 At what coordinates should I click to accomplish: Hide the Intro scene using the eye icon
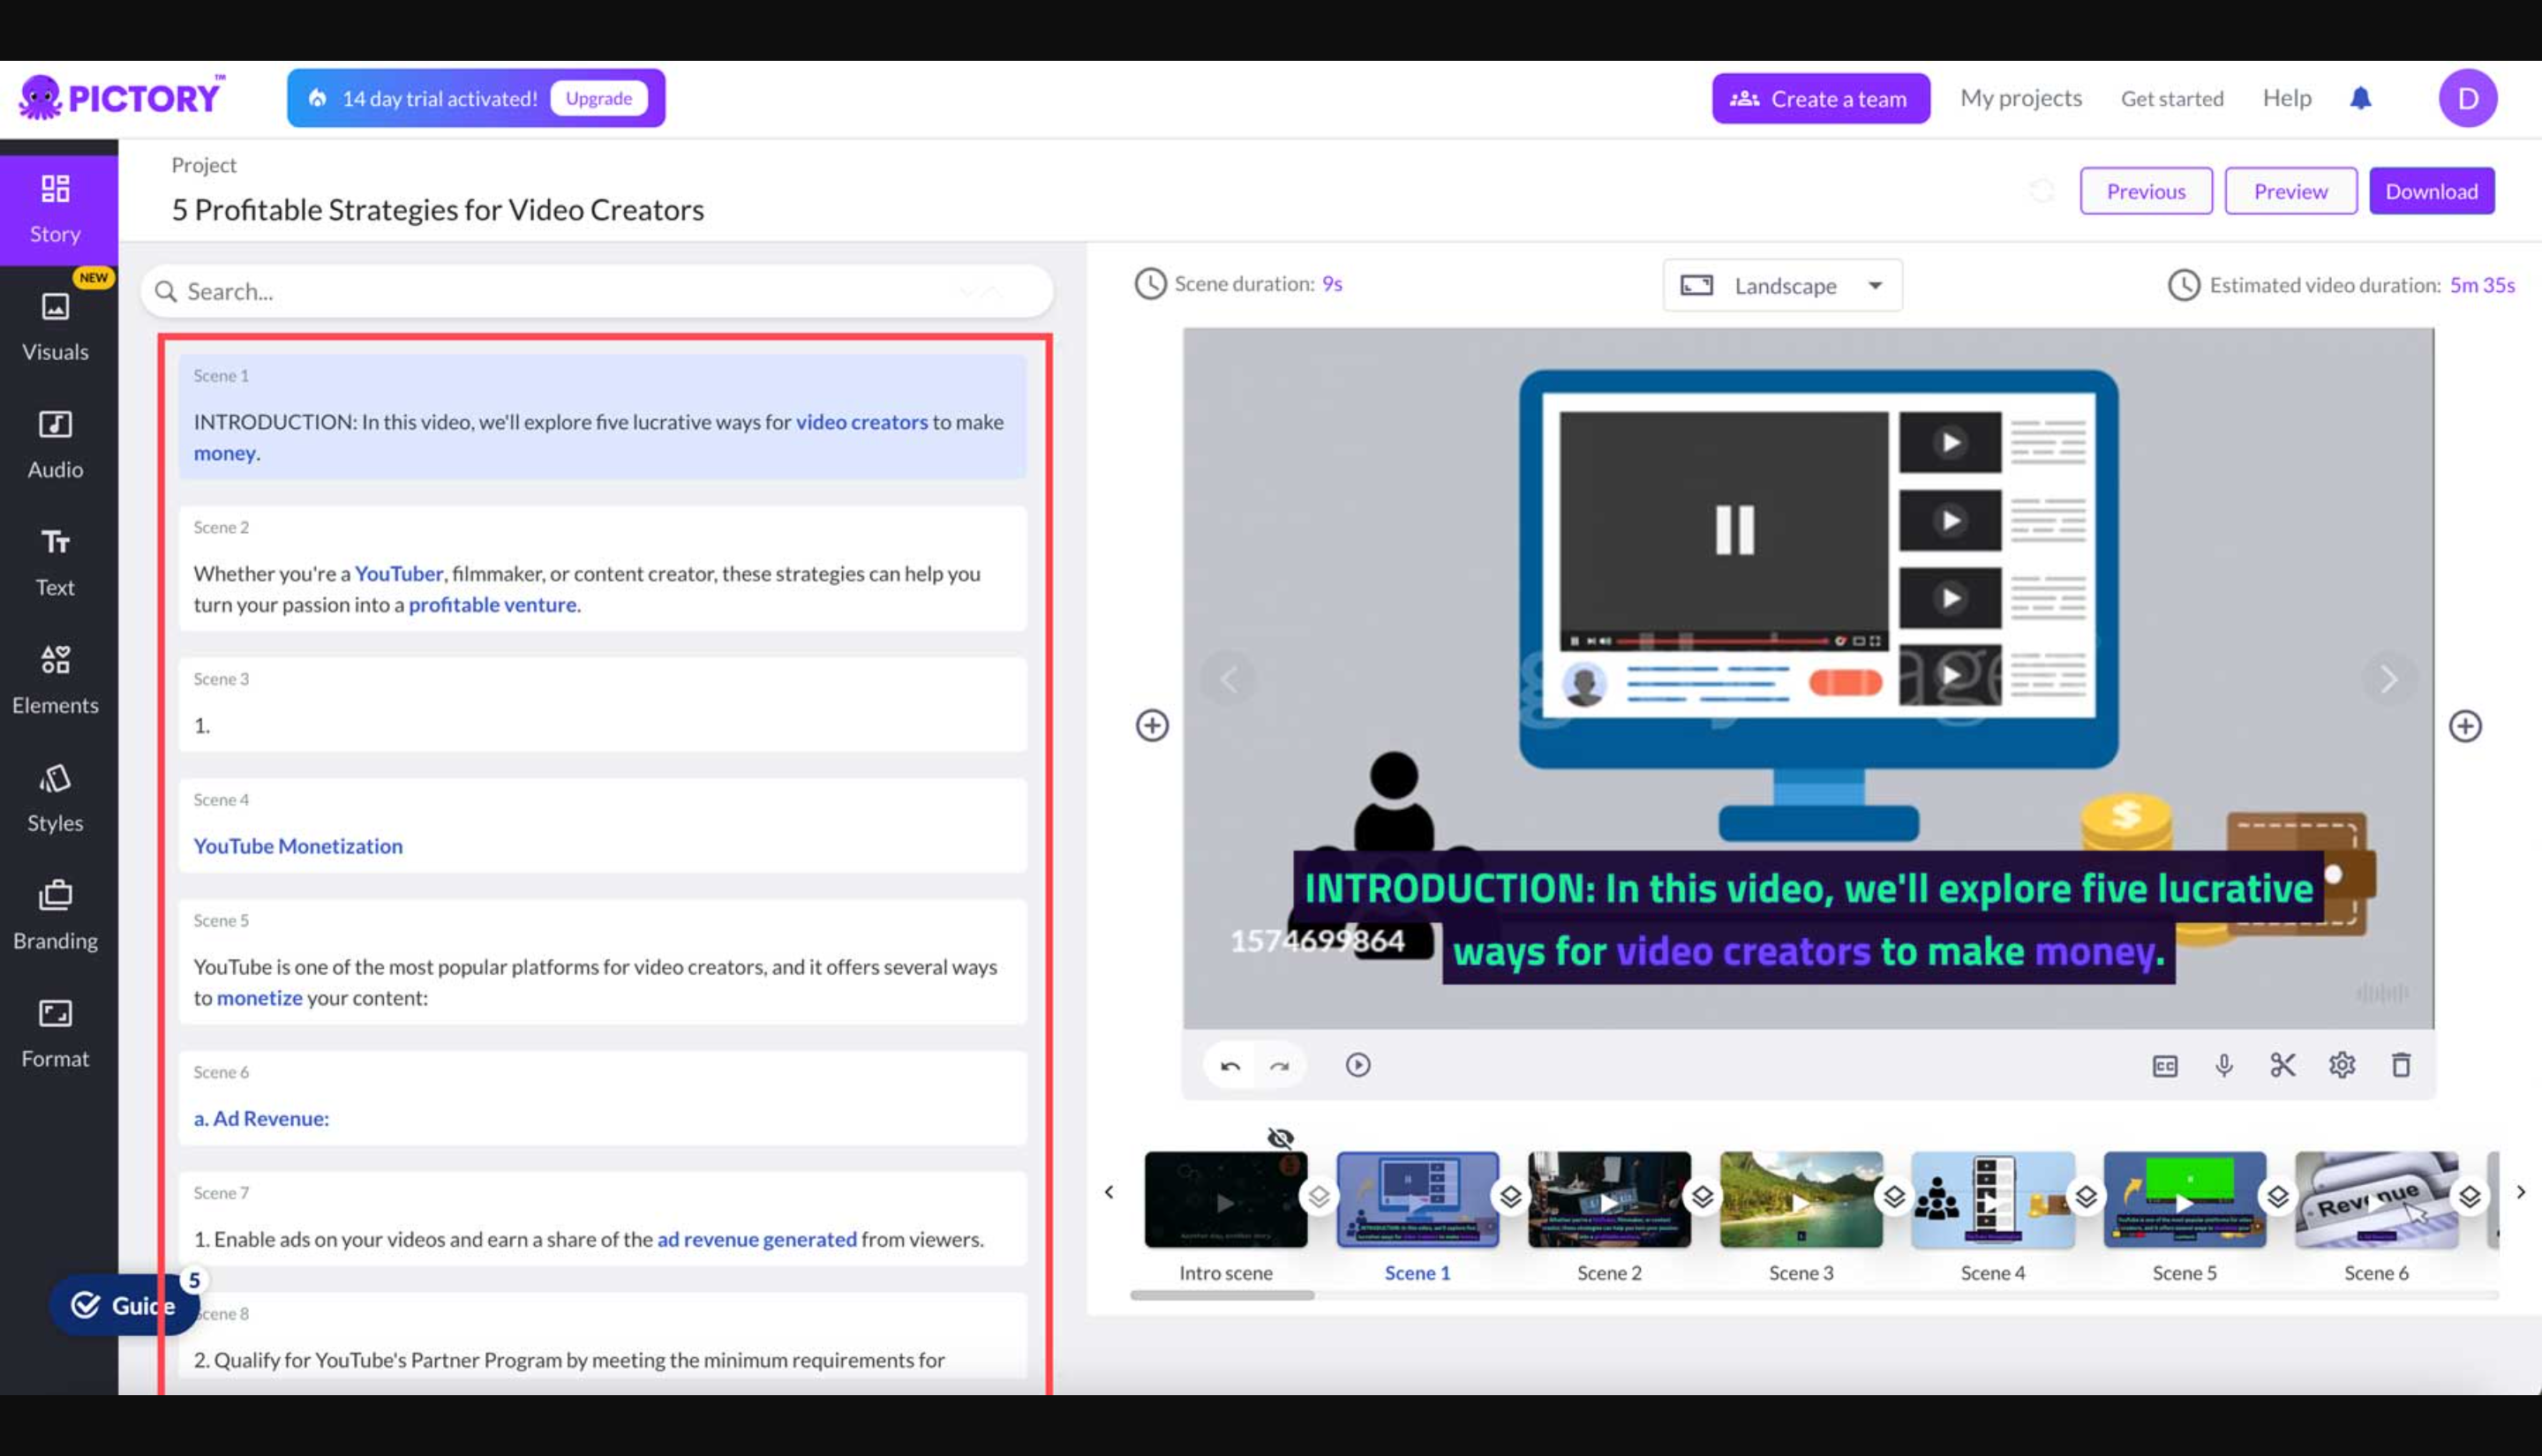(x=1280, y=1137)
